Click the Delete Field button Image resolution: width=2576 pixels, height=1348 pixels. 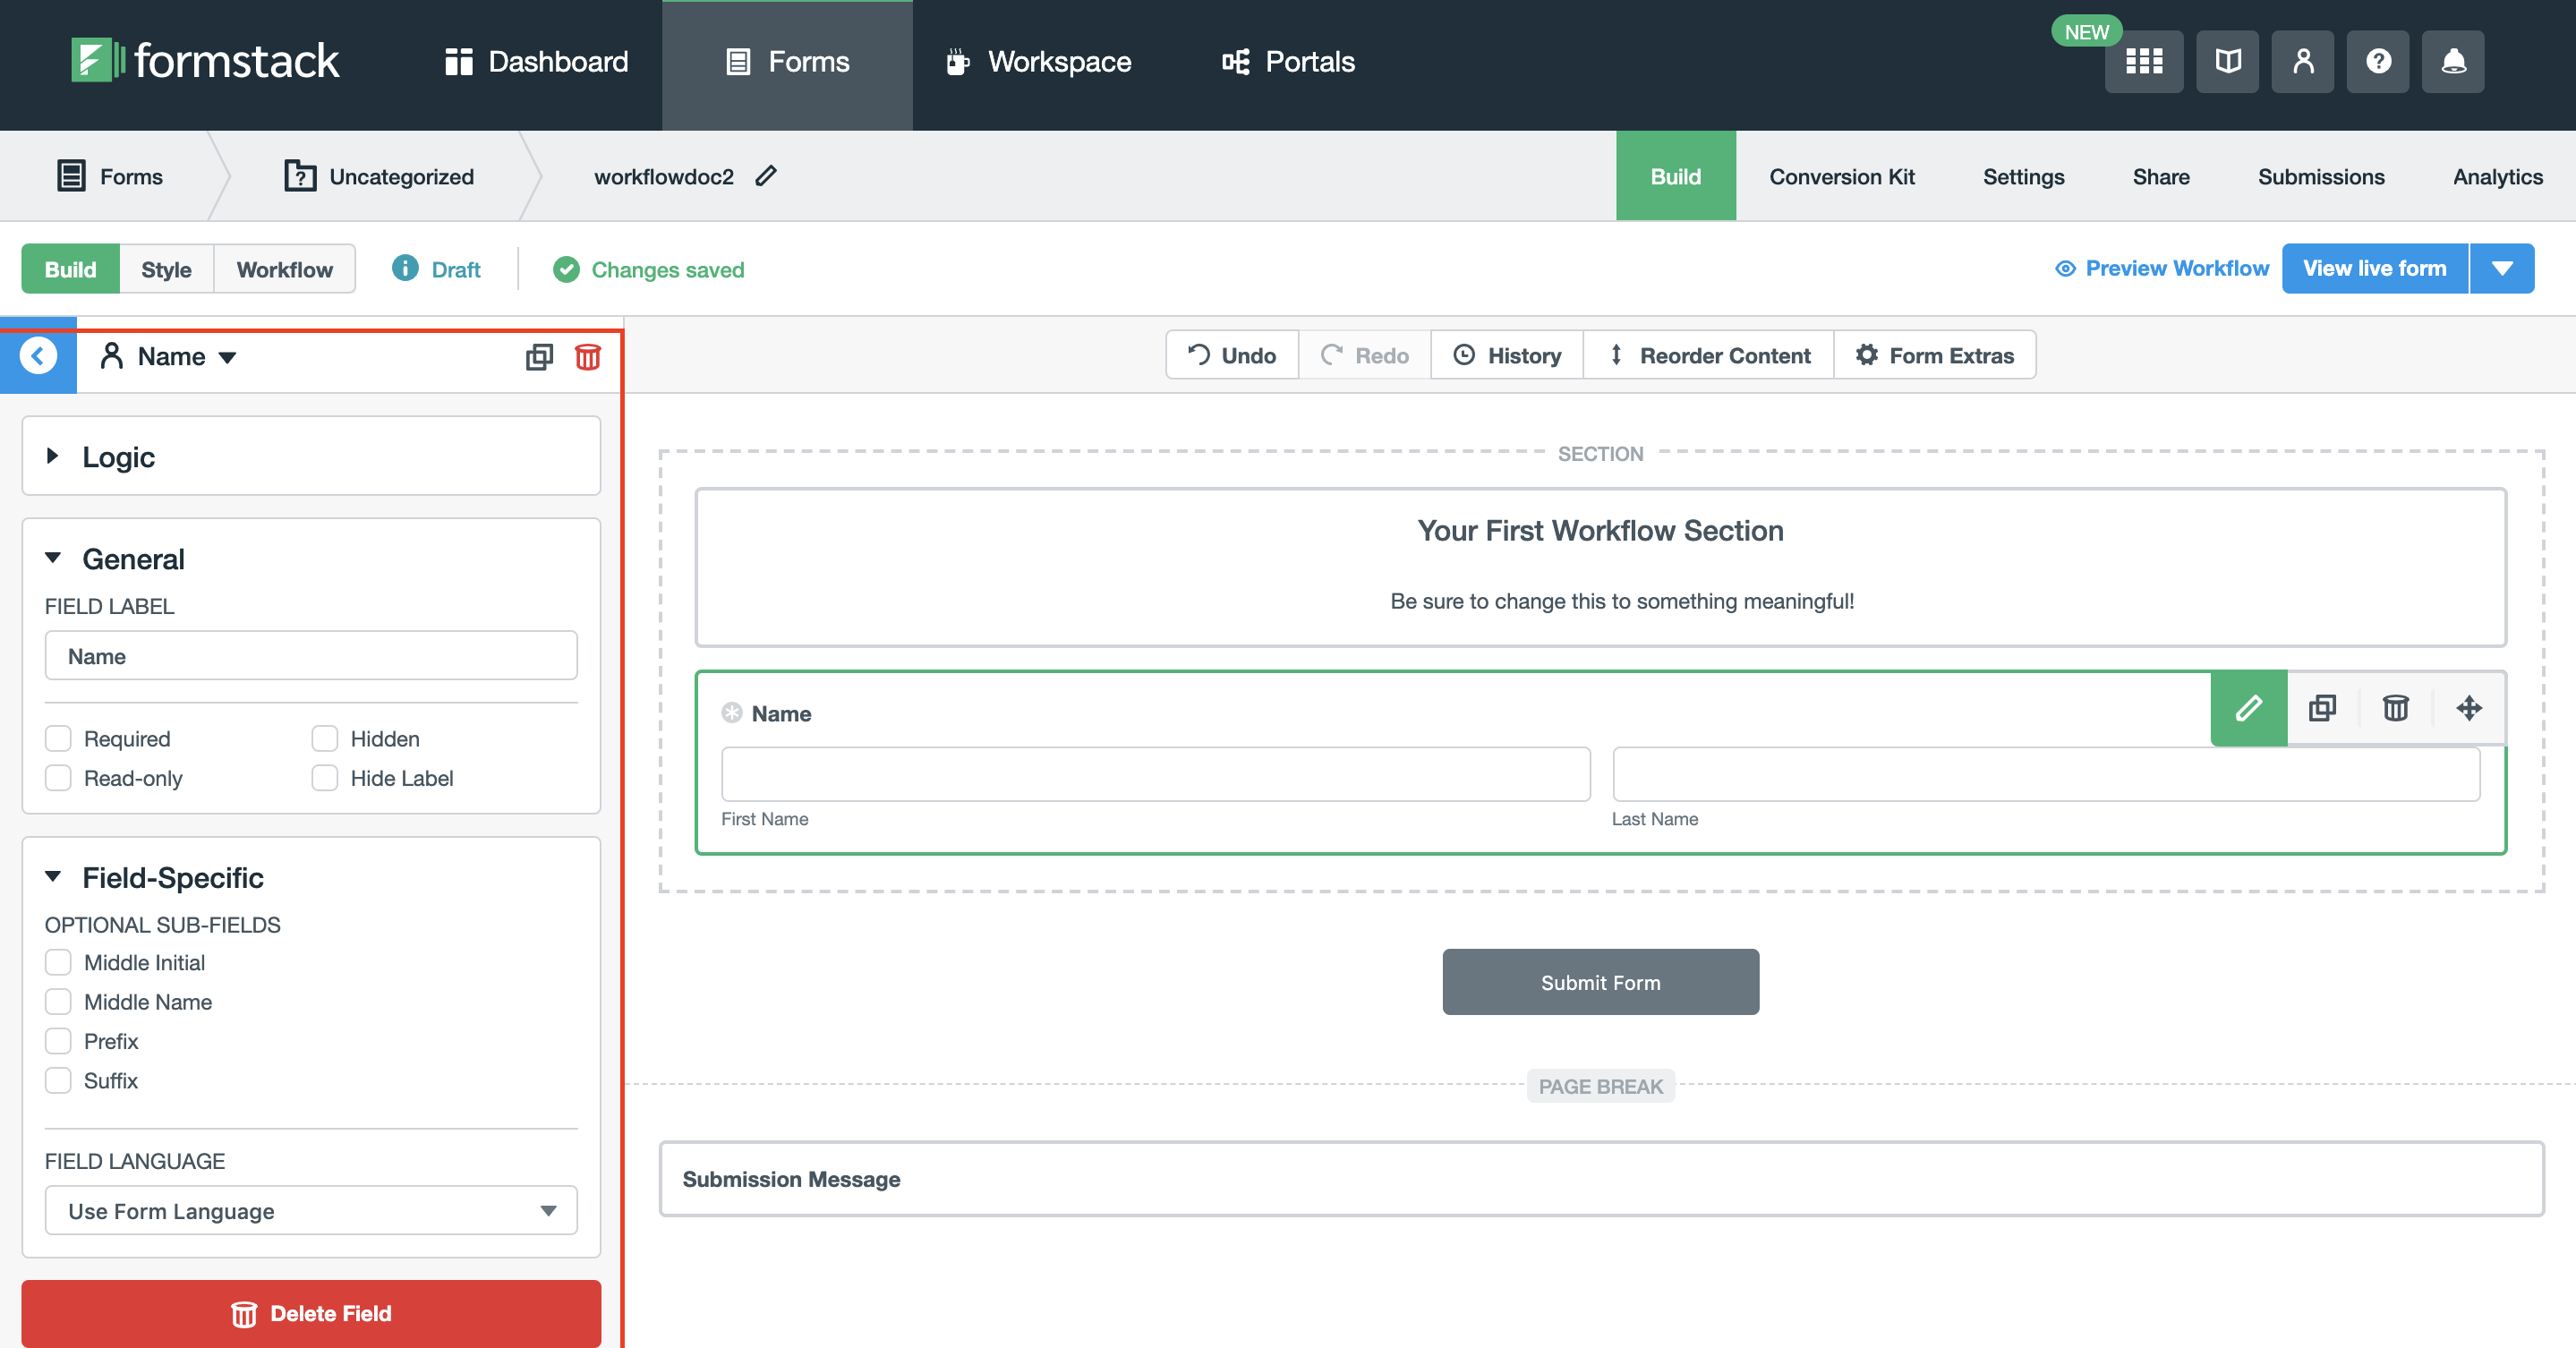coord(311,1313)
